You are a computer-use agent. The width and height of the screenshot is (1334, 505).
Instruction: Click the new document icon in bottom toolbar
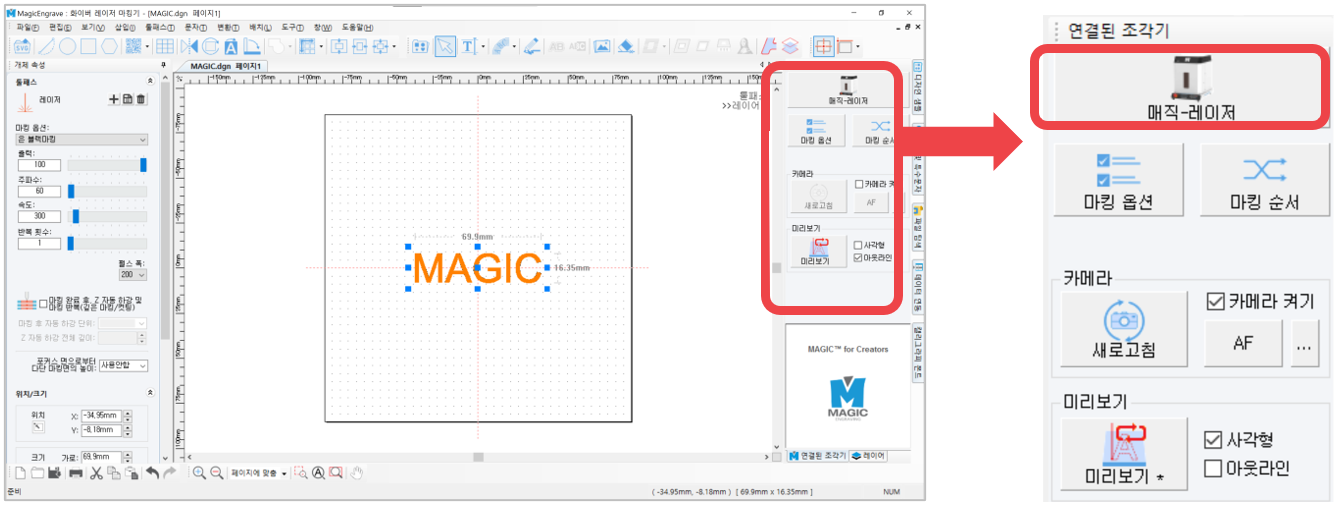[x=20, y=473]
